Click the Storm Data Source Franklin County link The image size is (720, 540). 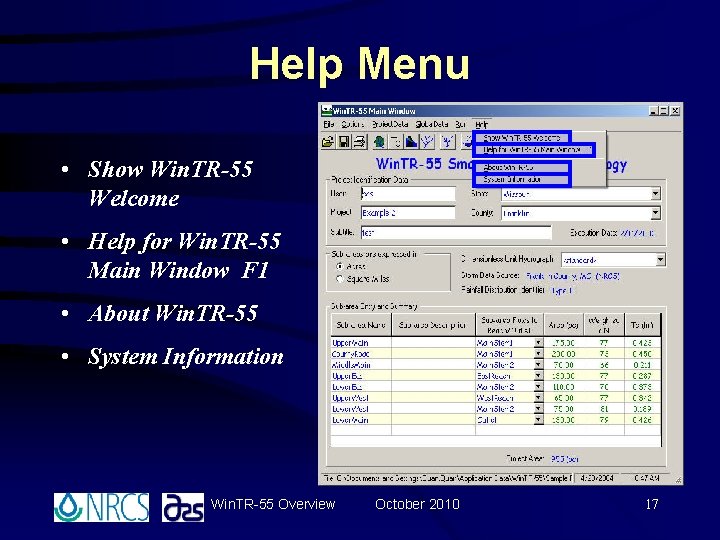[573, 276]
